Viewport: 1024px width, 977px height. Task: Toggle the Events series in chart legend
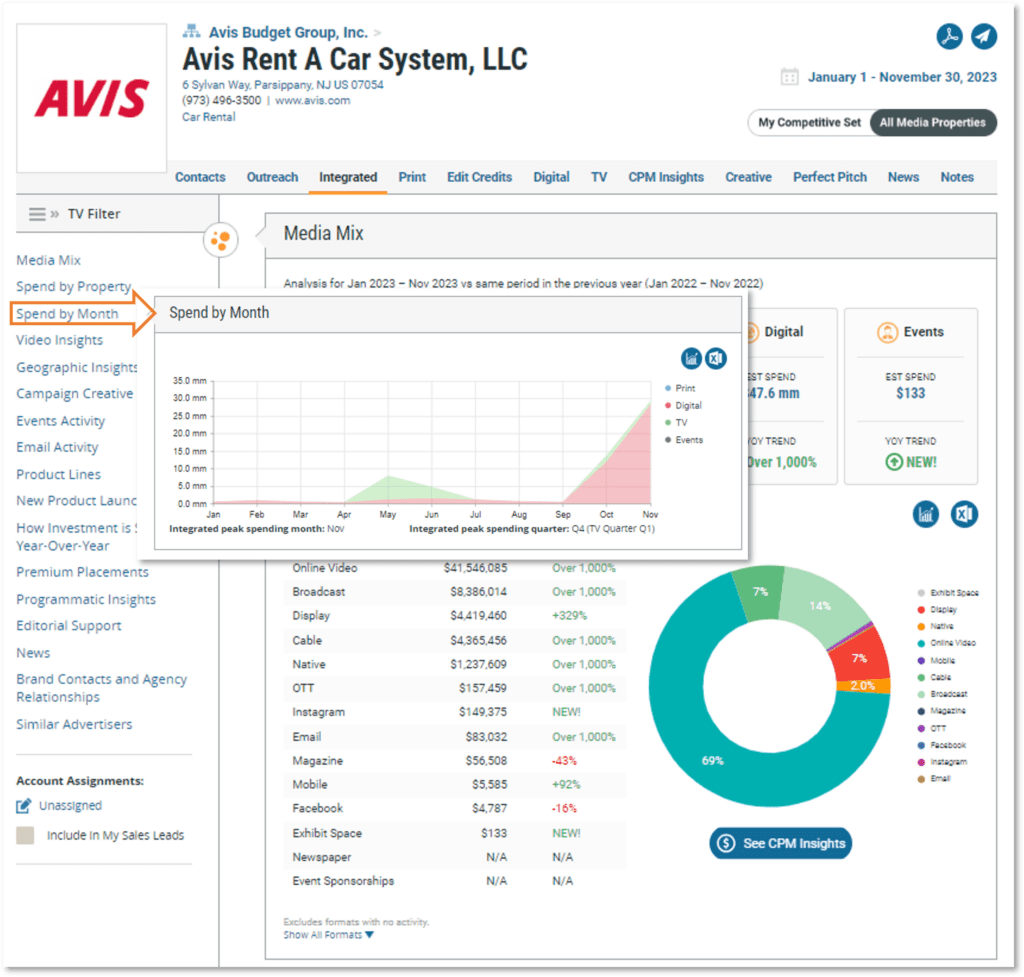coord(684,440)
